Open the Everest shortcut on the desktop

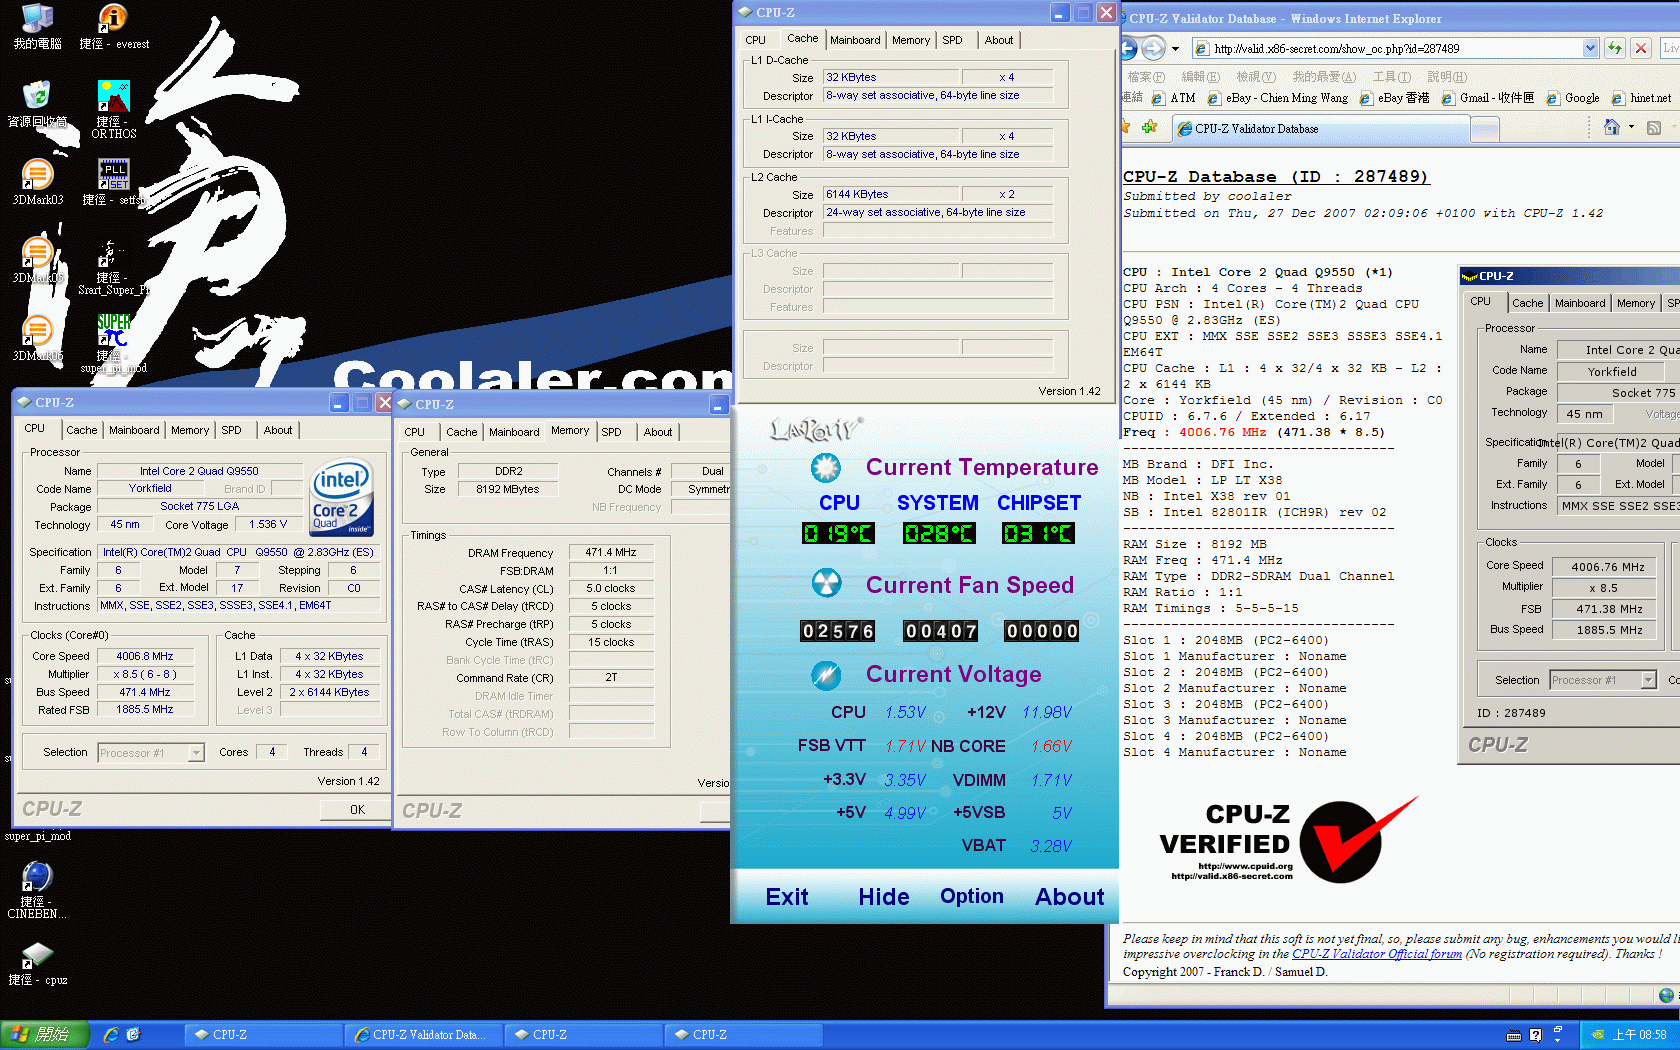[x=113, y=17]
